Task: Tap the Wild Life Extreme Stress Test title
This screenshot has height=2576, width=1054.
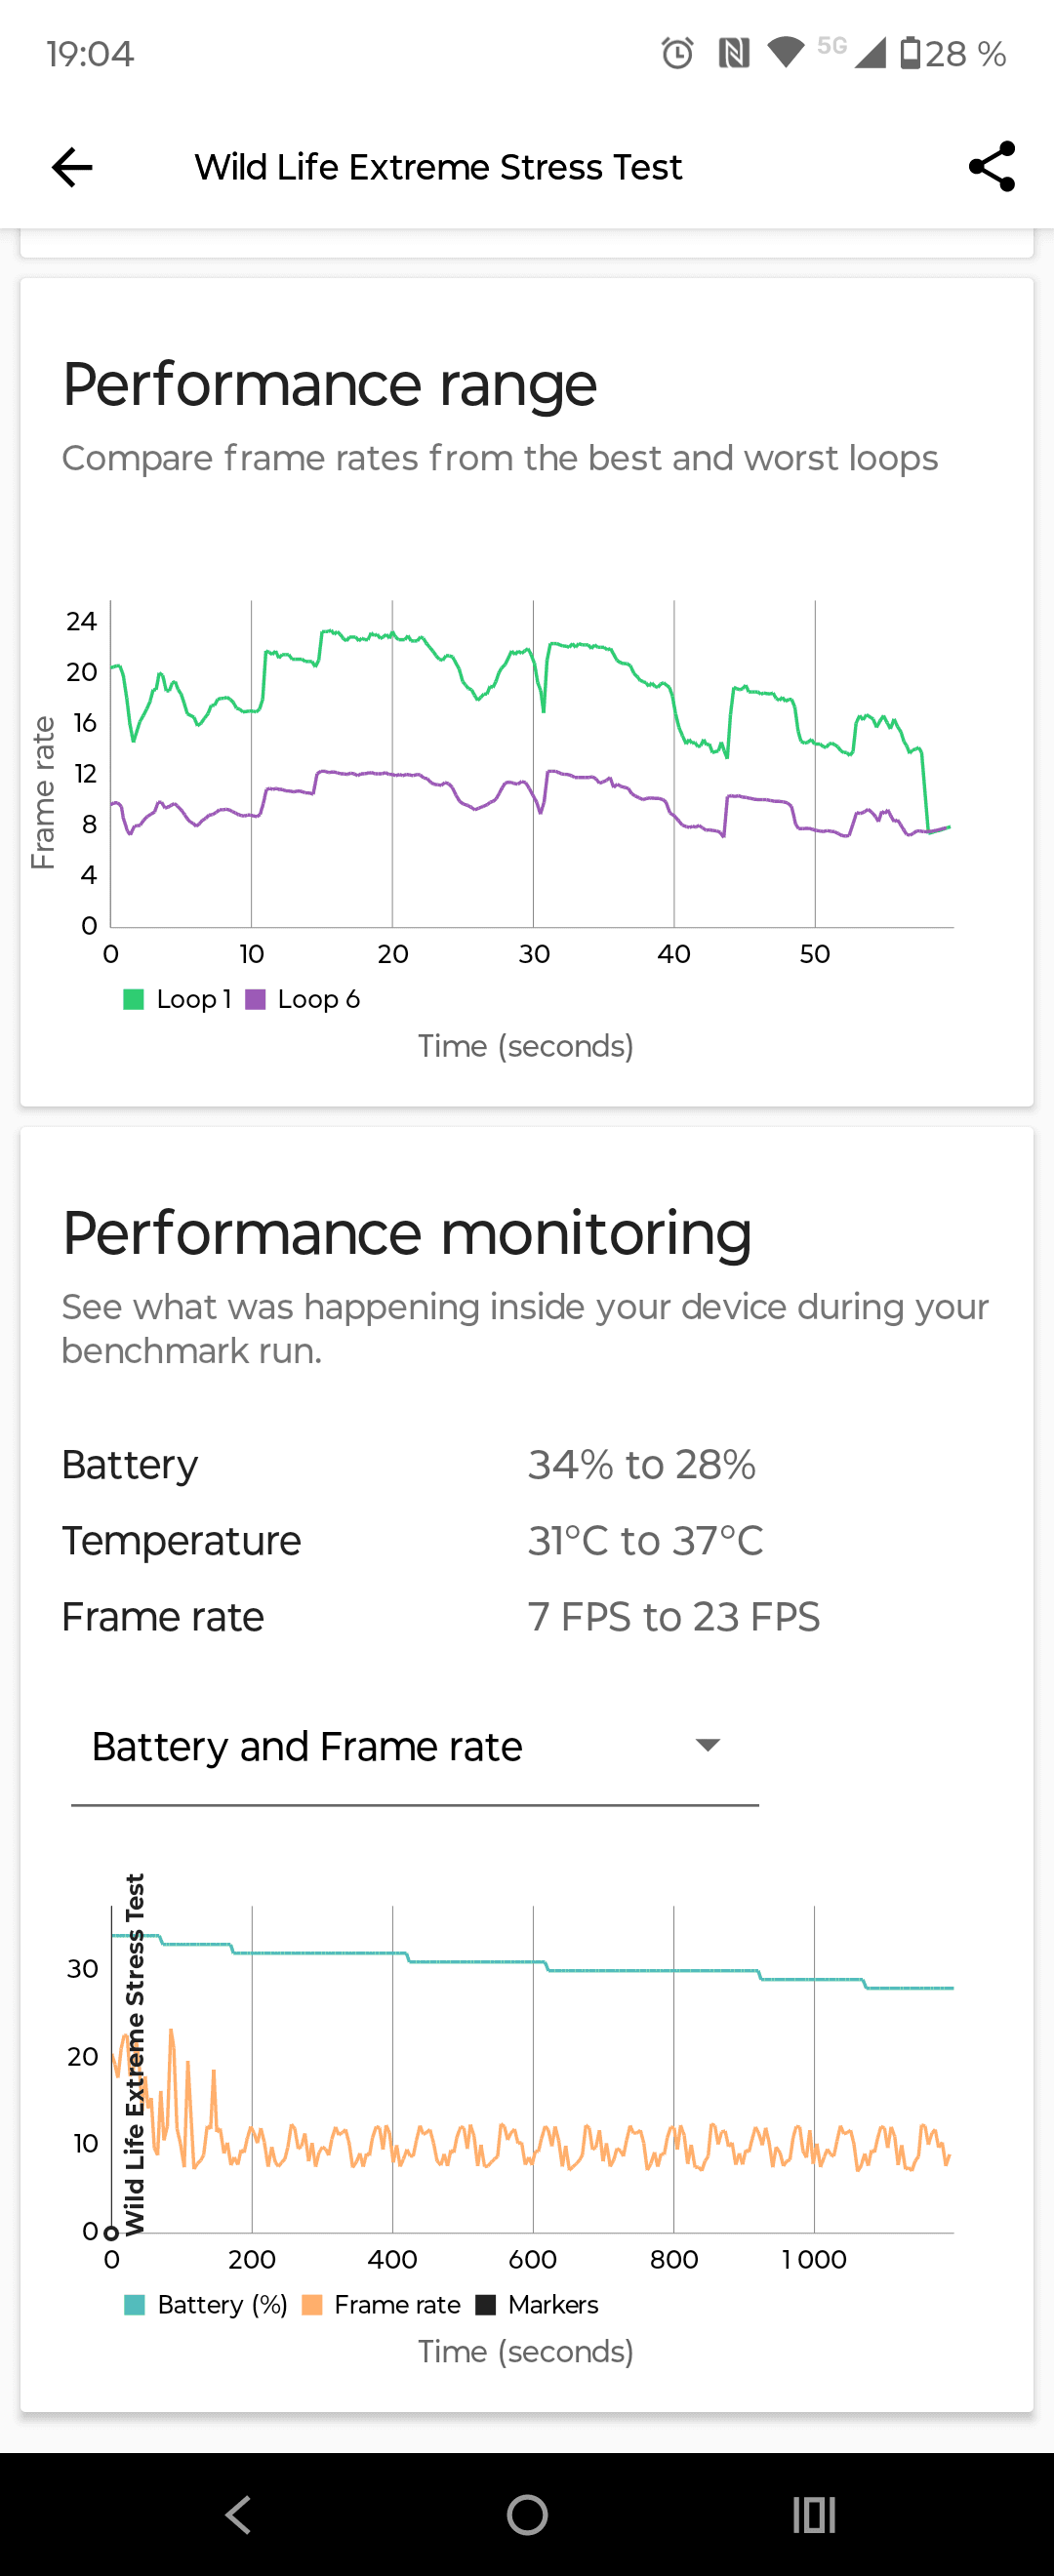Action: click(x=438, y=167)
